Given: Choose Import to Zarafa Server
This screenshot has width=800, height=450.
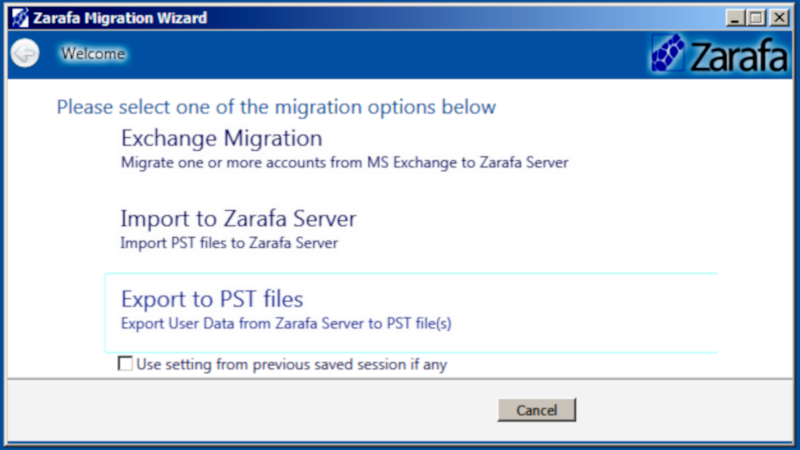Looking at the screenshot, I should click(238, 218).
